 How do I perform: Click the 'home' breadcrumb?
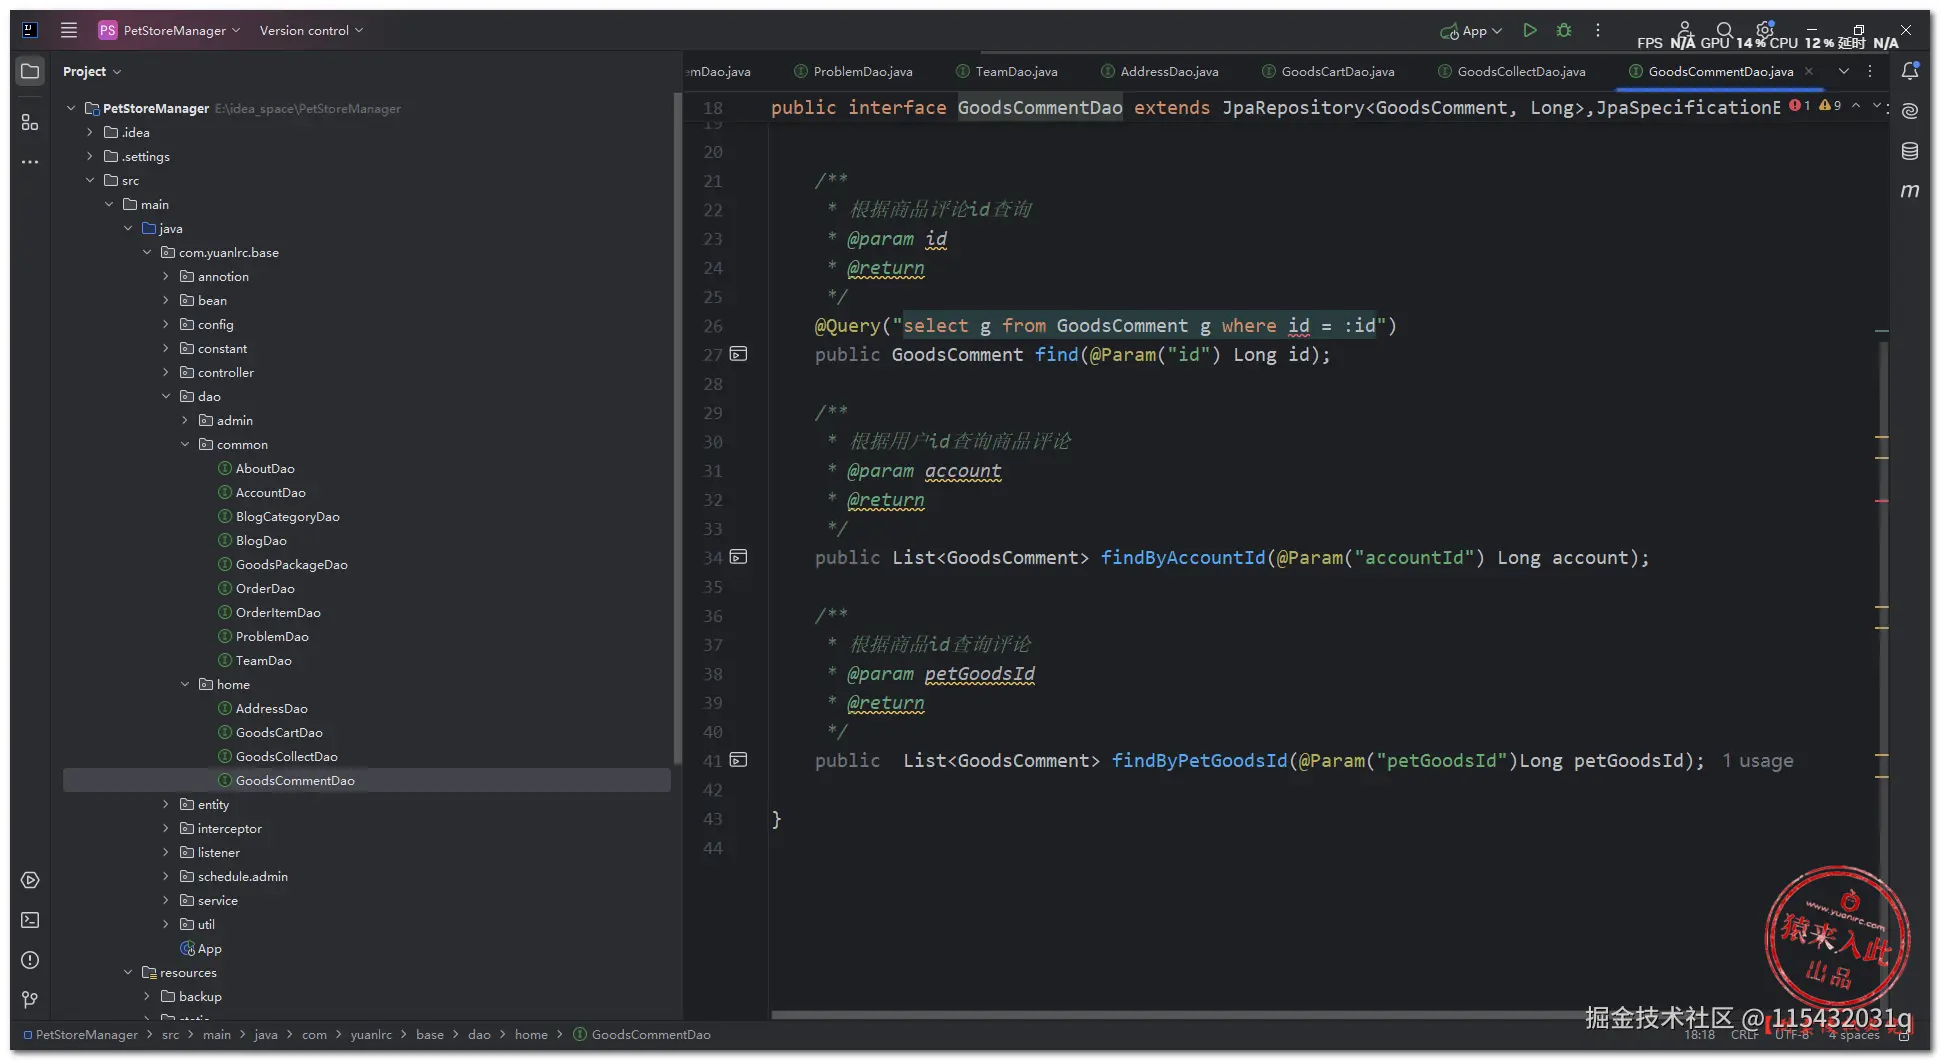[531, 1034]
